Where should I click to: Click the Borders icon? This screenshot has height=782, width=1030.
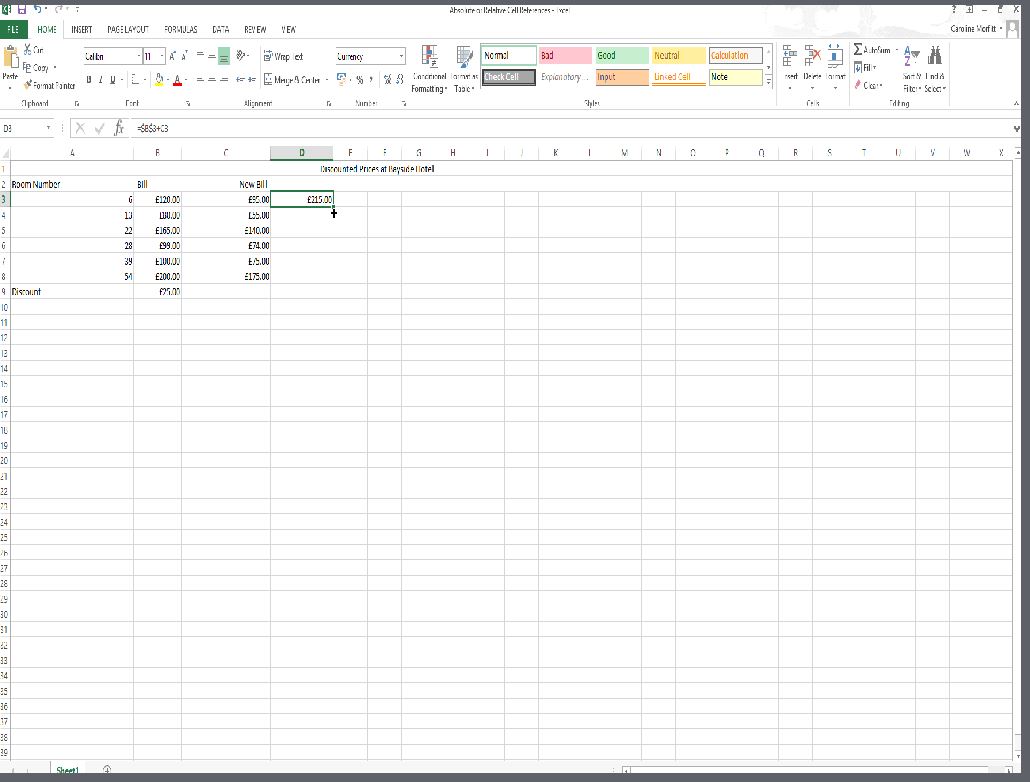(x=135, y=80)
